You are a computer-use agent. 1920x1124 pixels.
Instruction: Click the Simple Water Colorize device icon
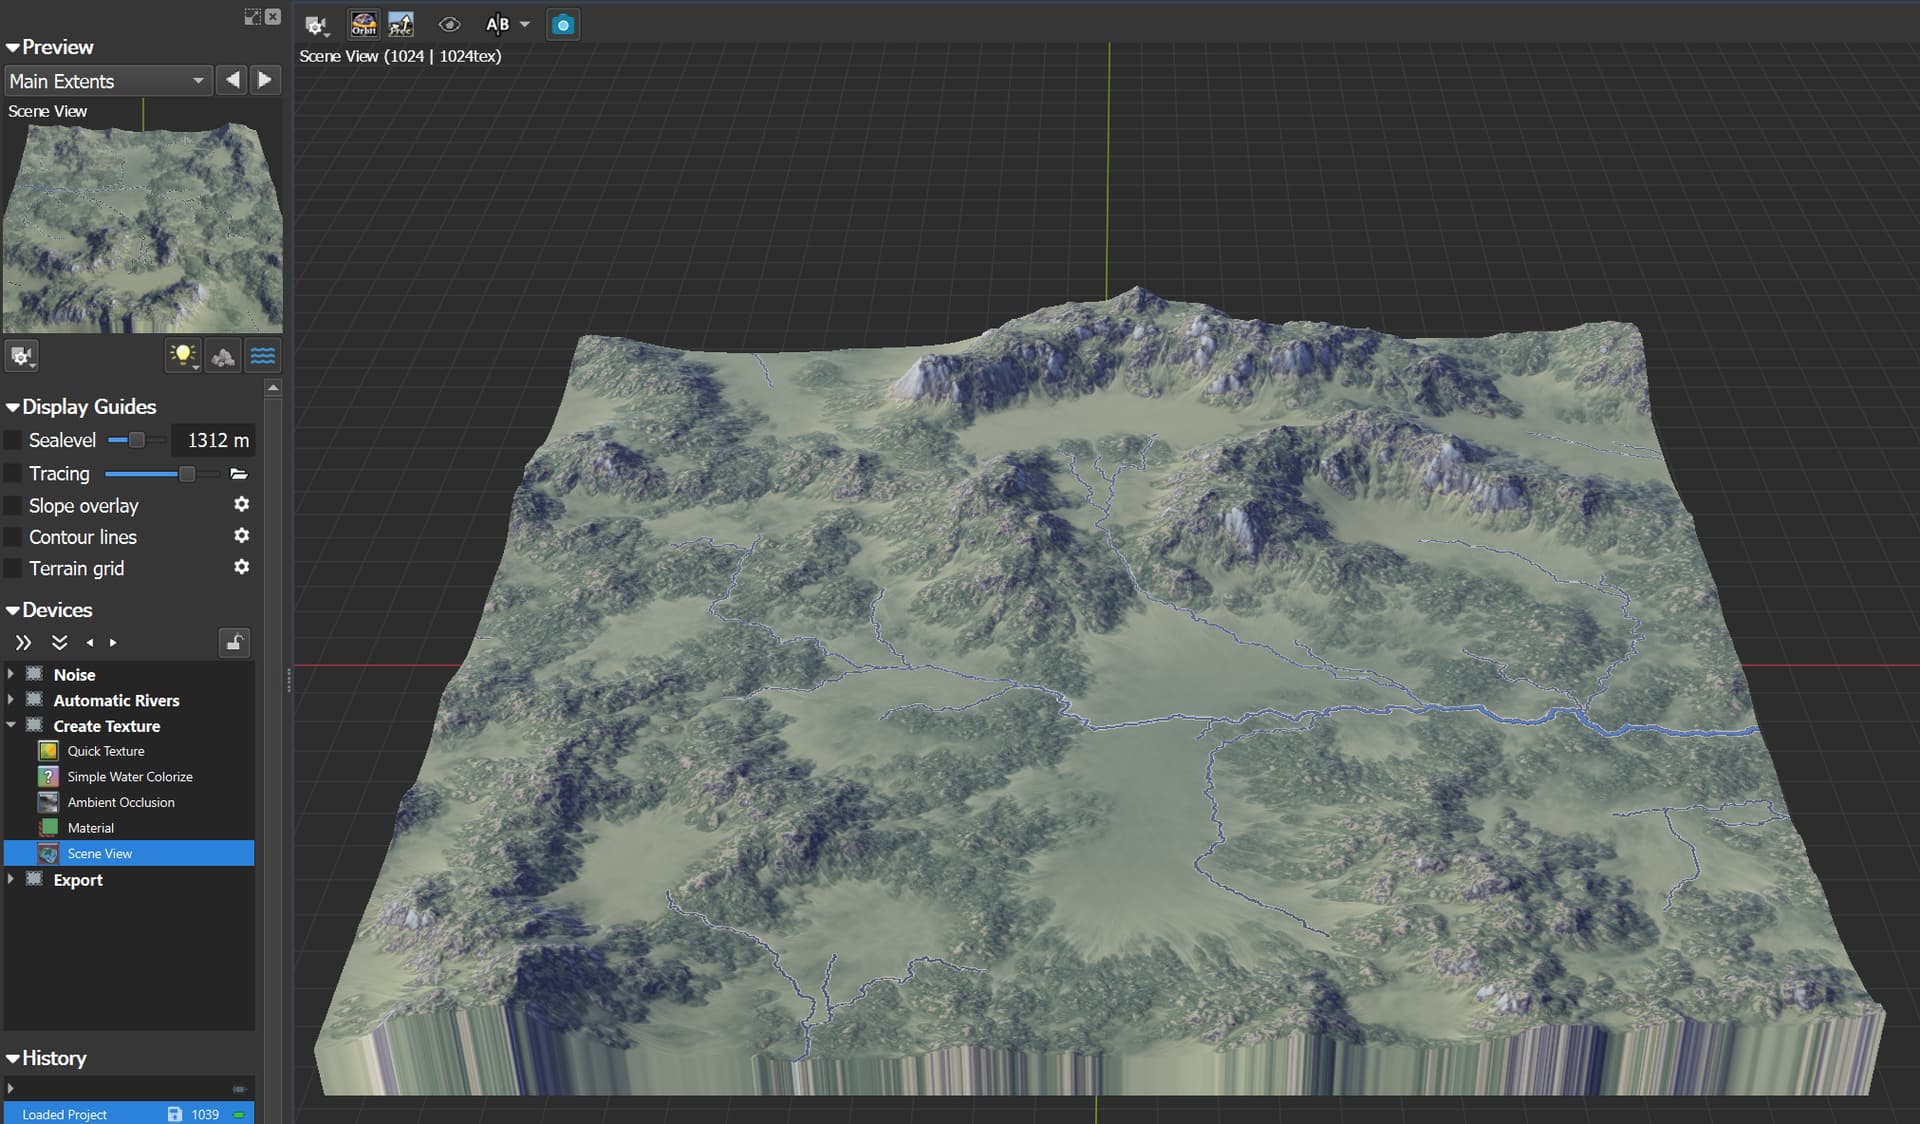pyautogui.click(x=48, y=776)
